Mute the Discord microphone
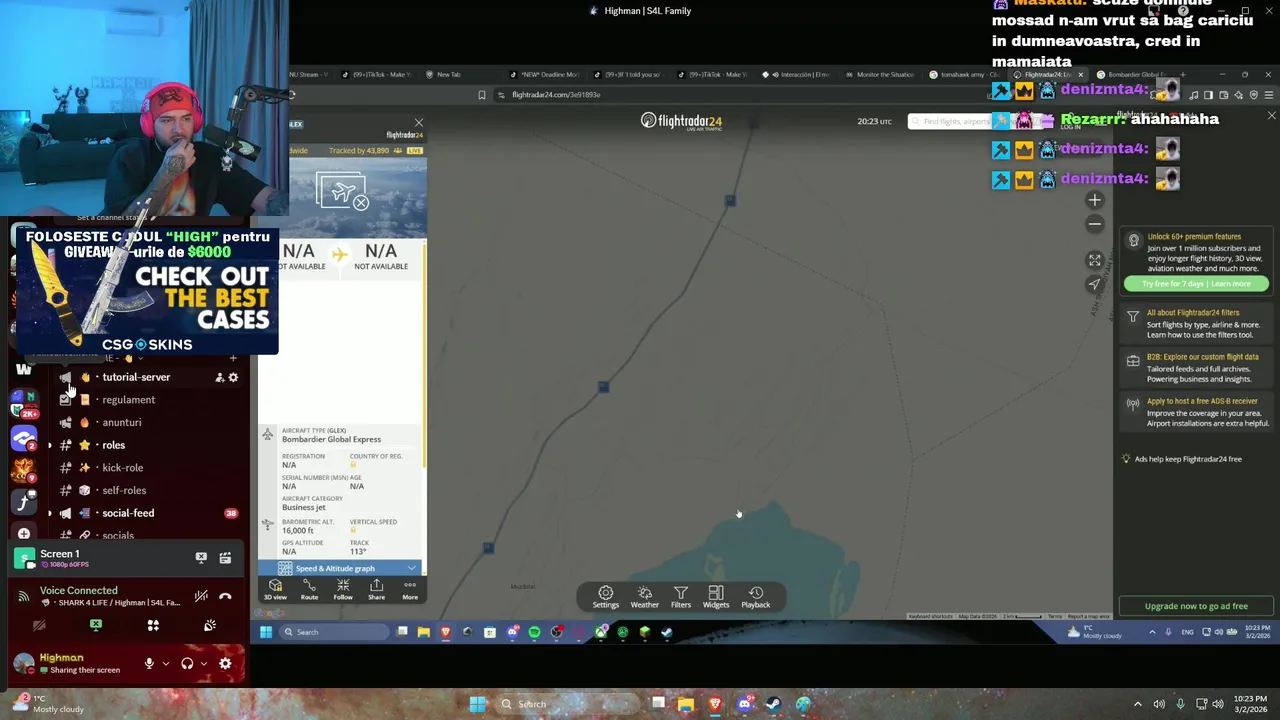 coord(149,663)
